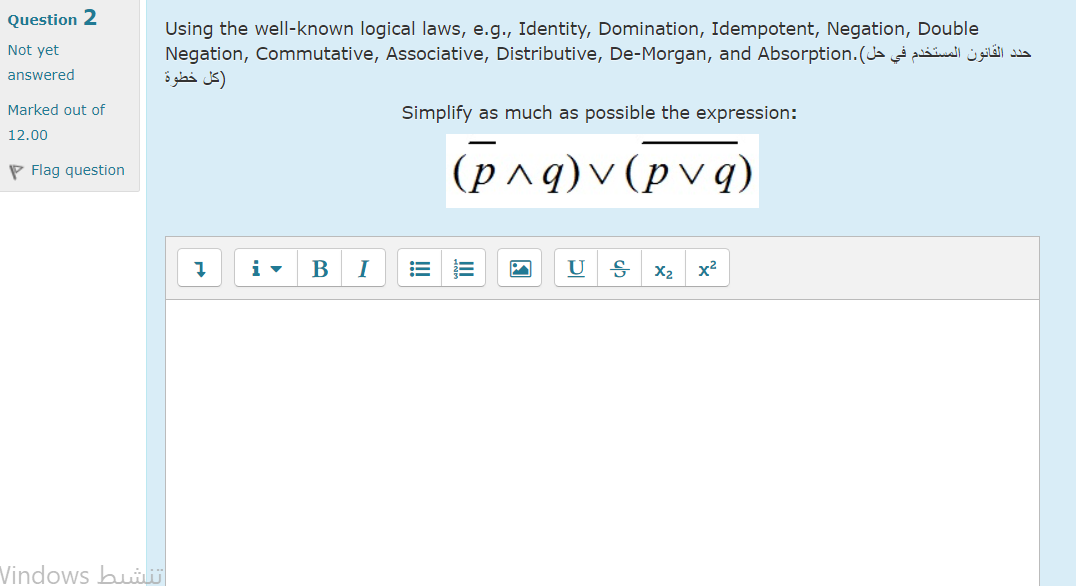Apply subscript formatting

663,268
